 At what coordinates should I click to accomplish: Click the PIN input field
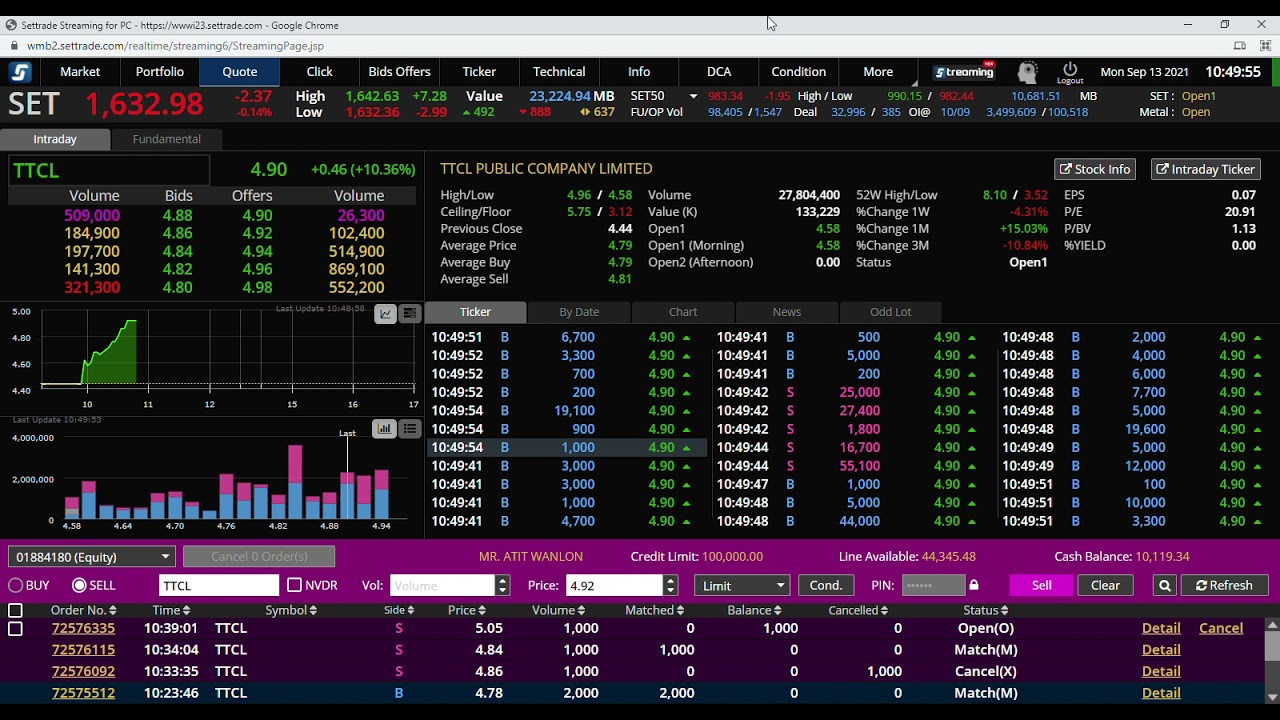[933, 586]
